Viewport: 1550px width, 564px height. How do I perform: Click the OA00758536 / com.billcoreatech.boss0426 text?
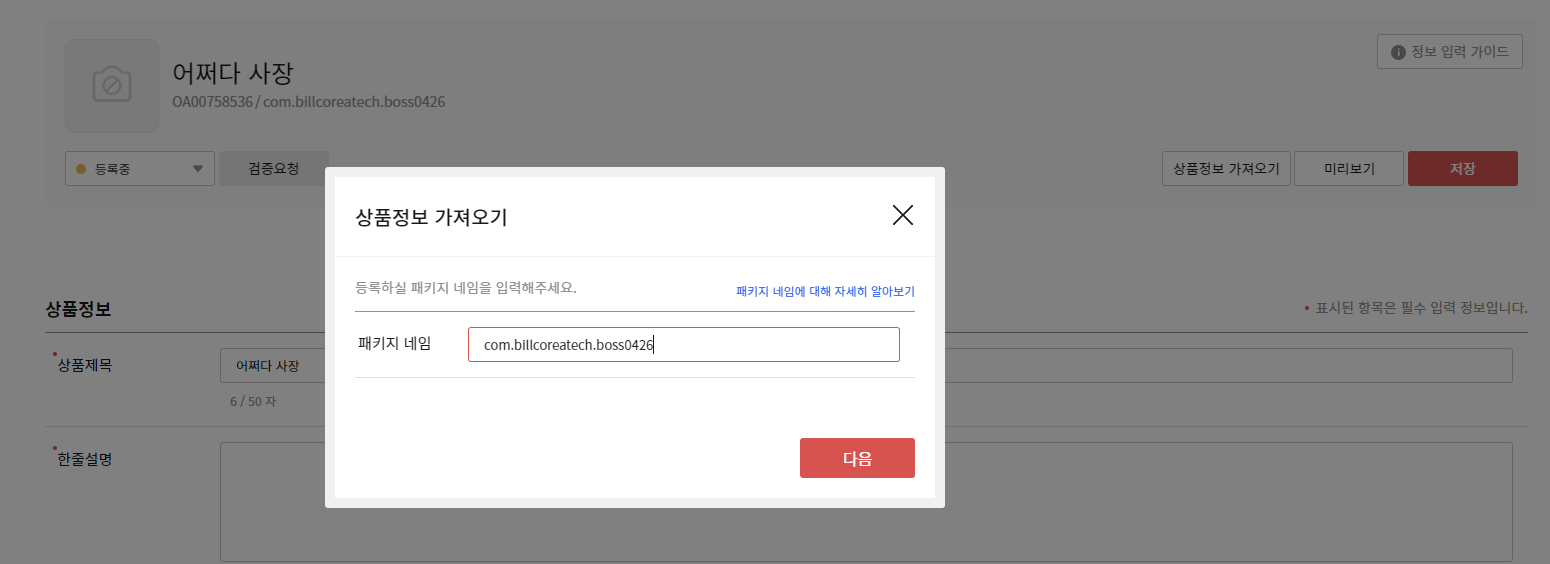pos(309,102)
